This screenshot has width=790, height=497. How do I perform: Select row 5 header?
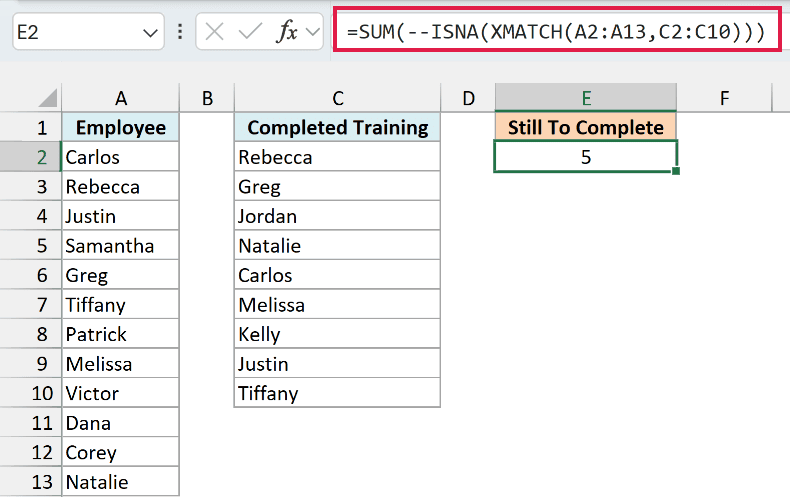(30, 245)
